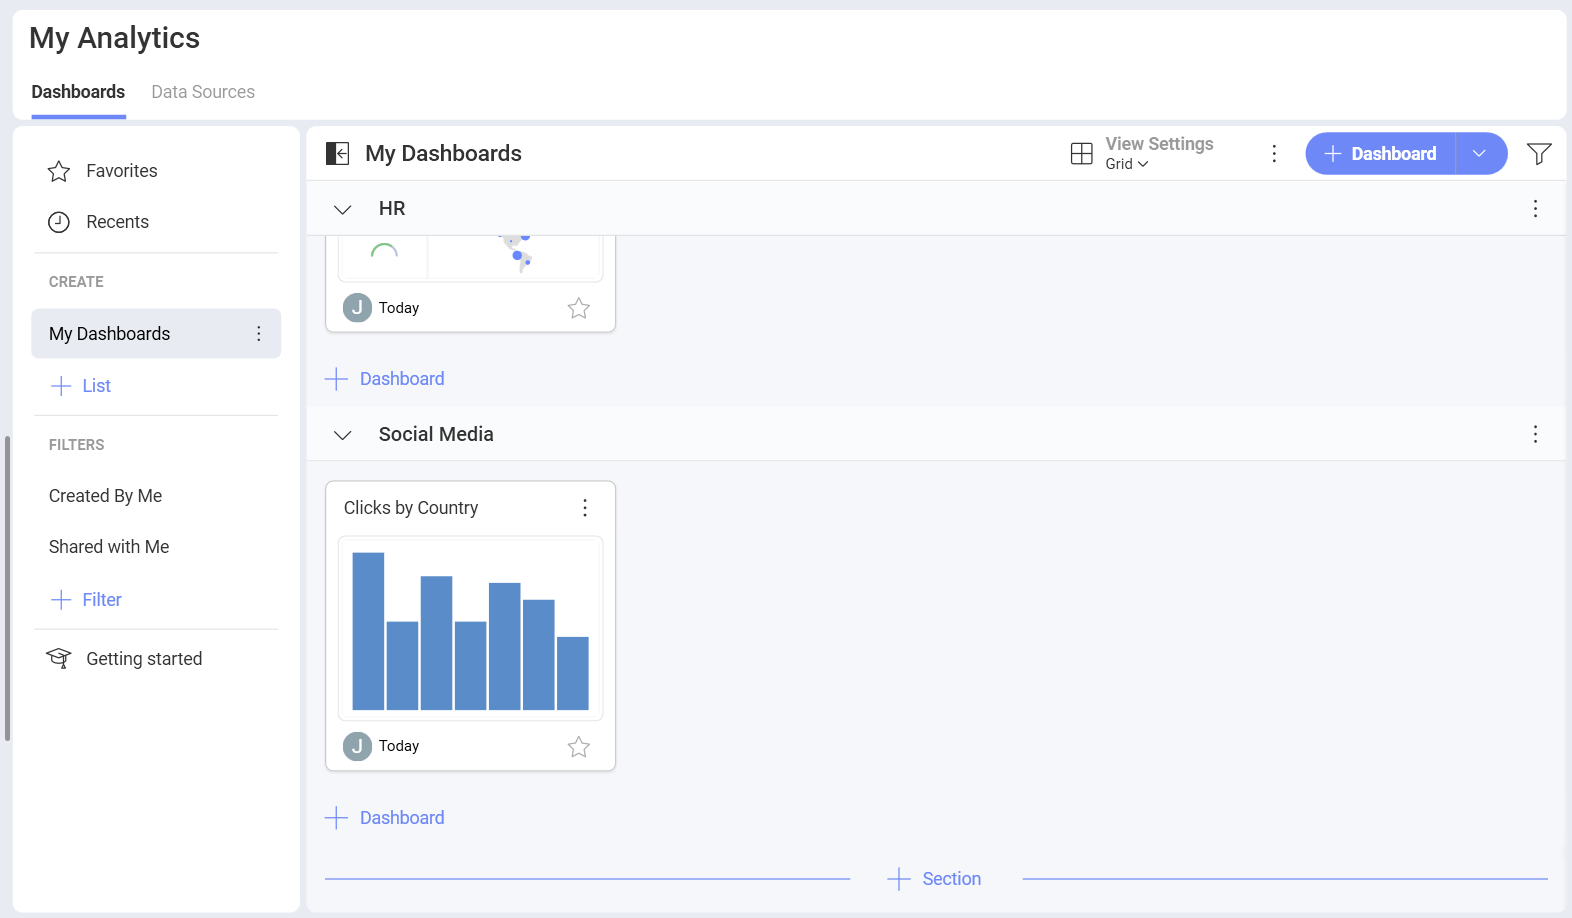Click the My Dashboards heading
Viewport: 1572px width, 918px height.
(x=443, y=153)
